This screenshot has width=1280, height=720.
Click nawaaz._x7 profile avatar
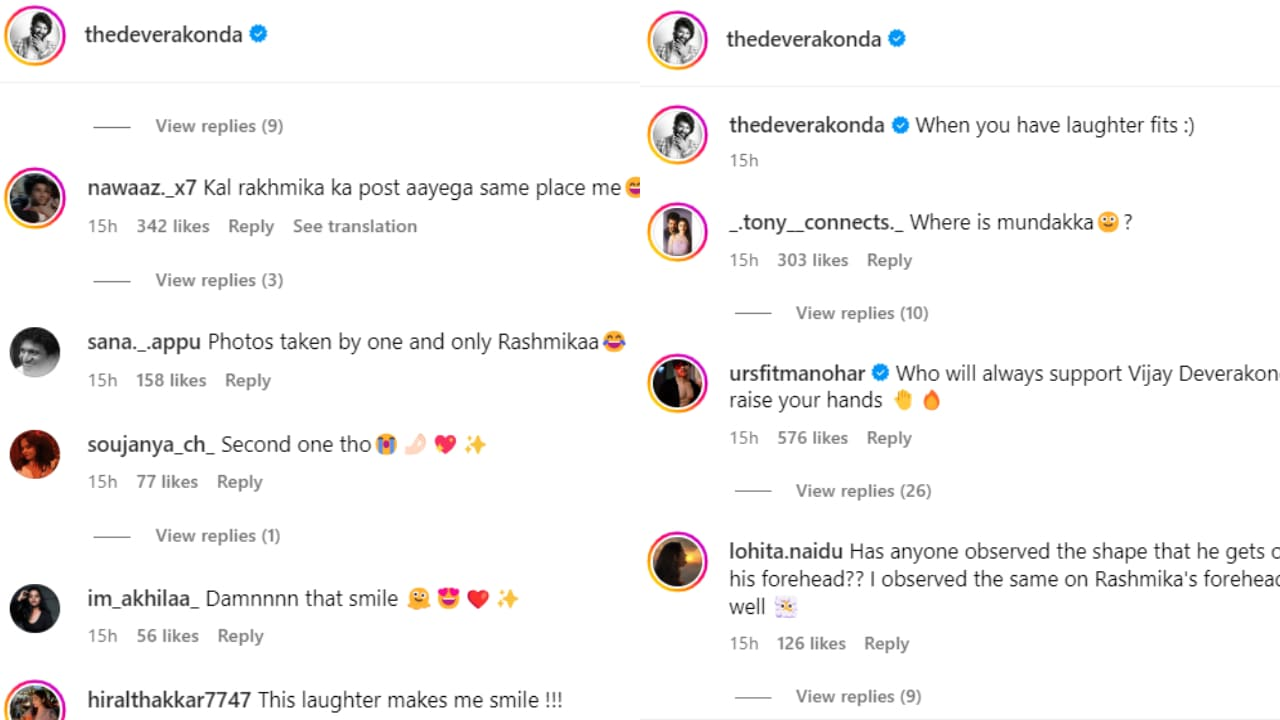point(36,199)
